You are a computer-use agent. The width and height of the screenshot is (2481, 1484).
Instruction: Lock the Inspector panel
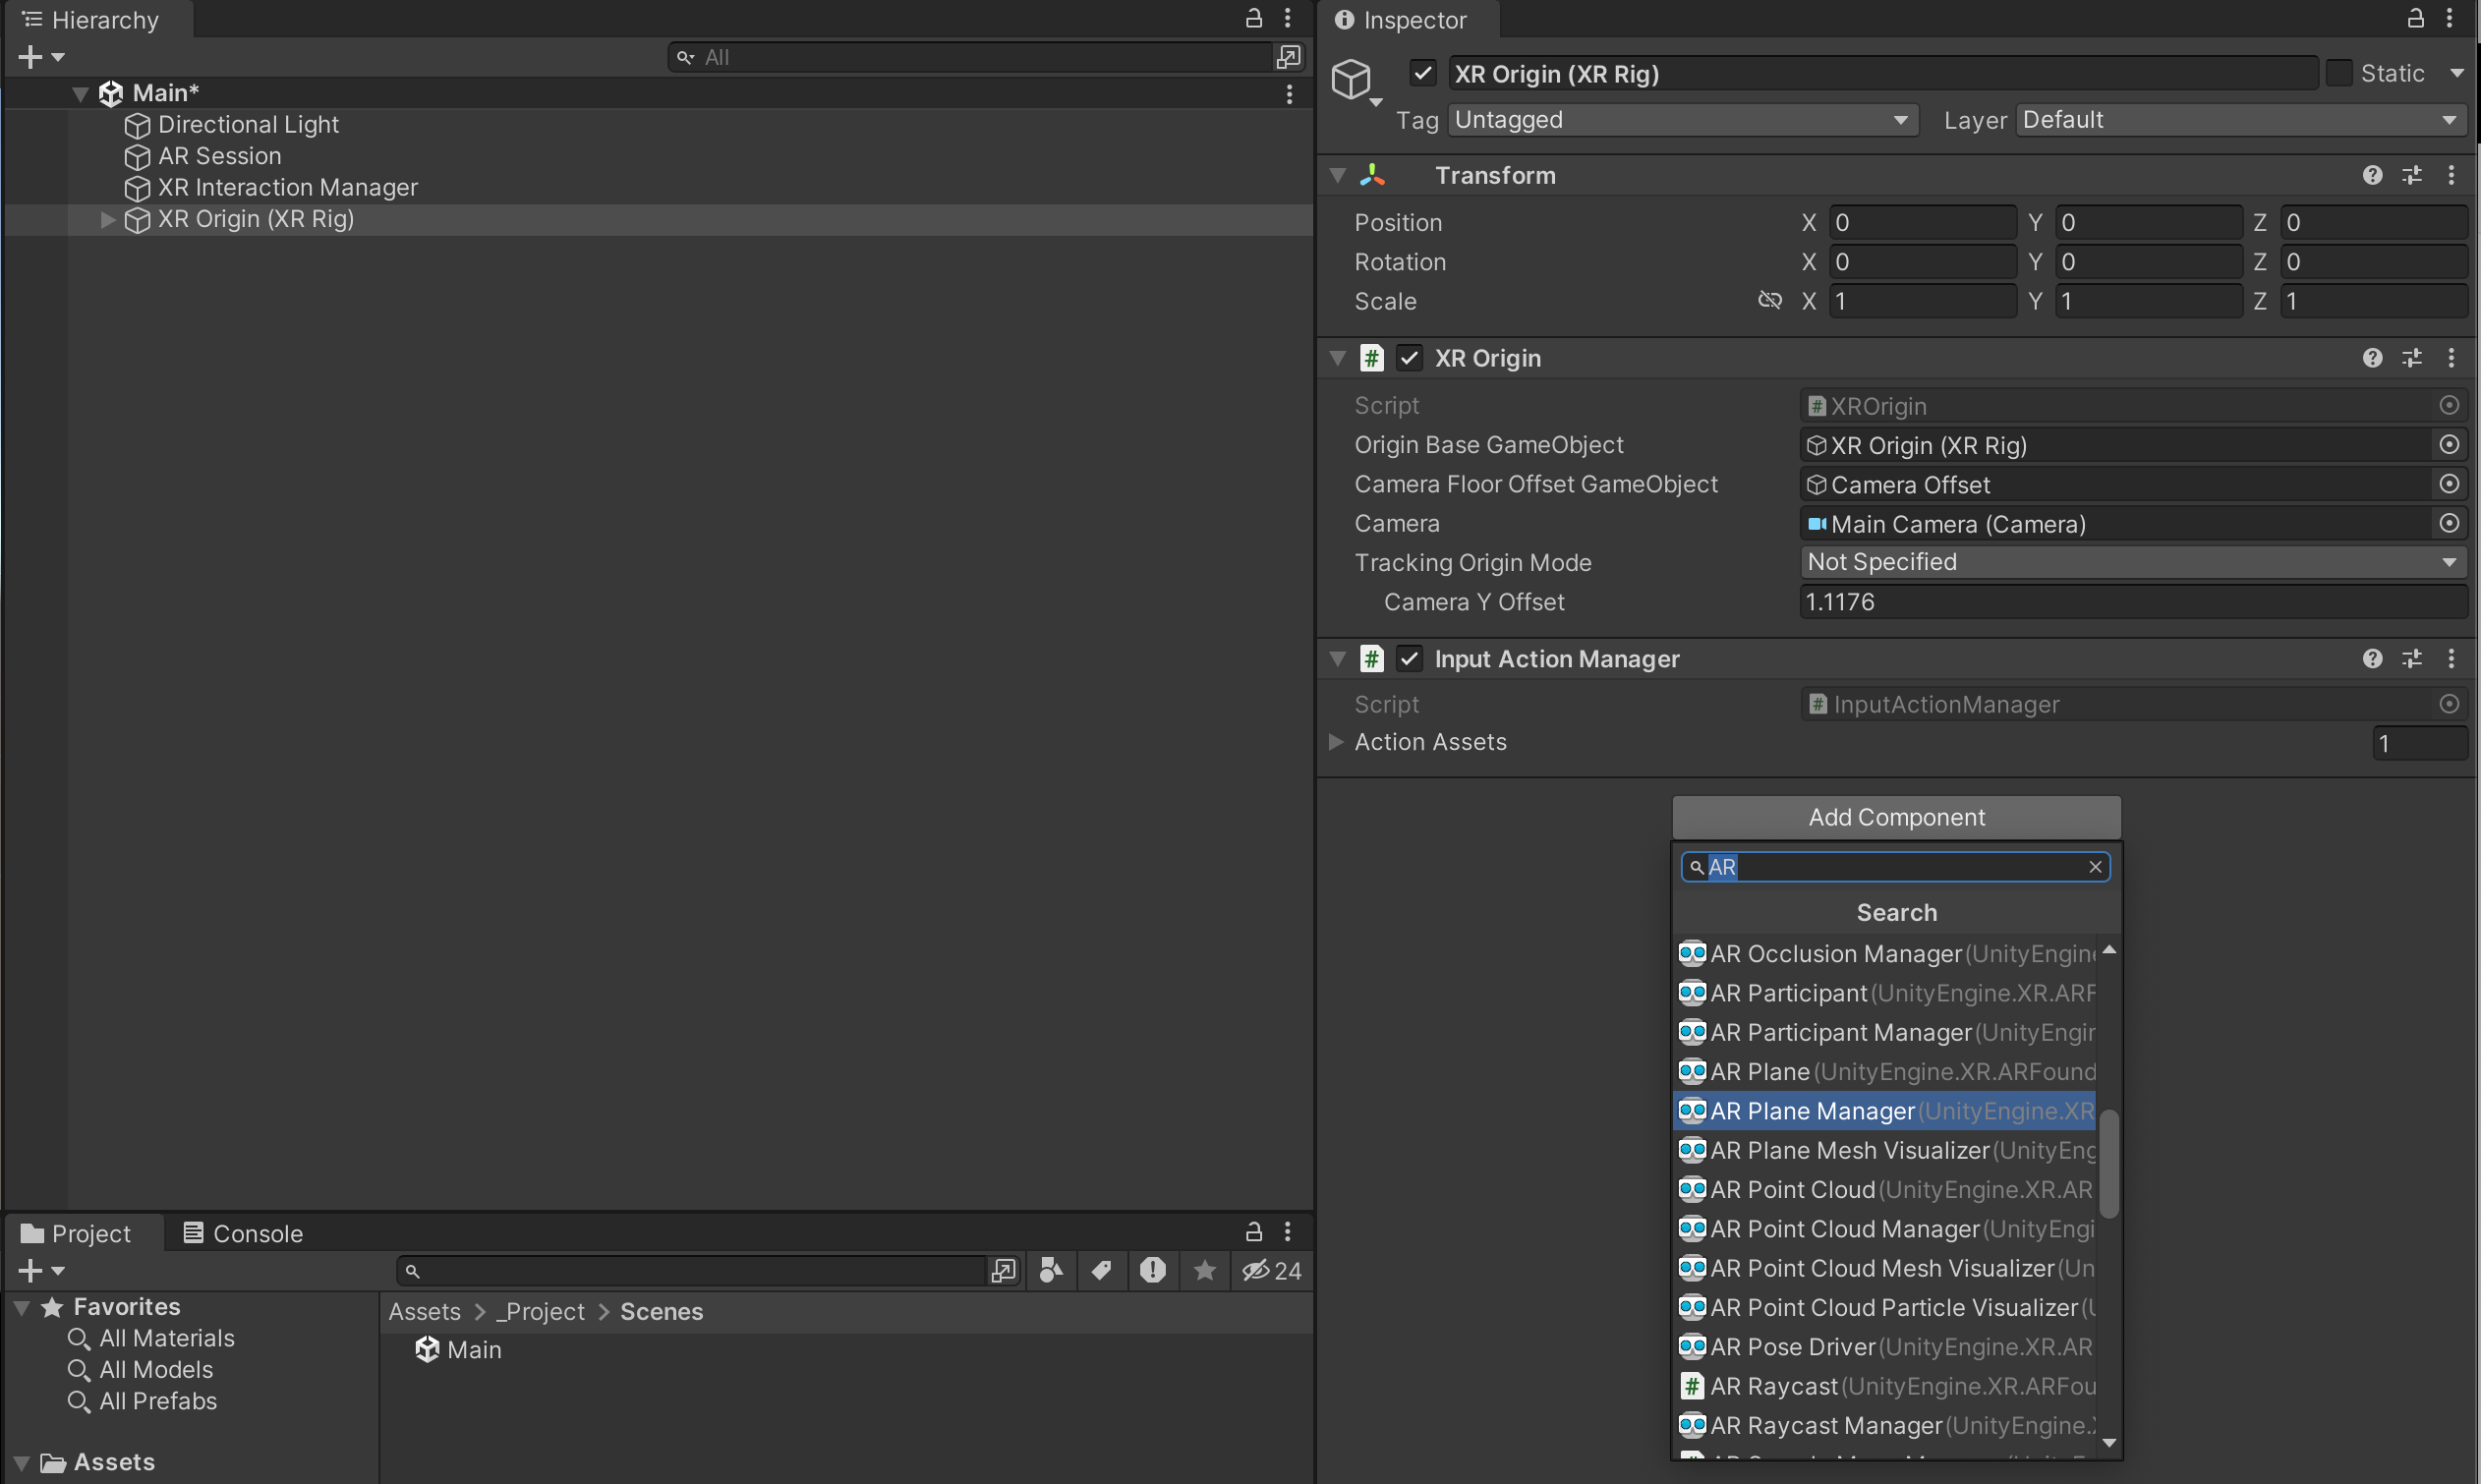coord(2415,19)
